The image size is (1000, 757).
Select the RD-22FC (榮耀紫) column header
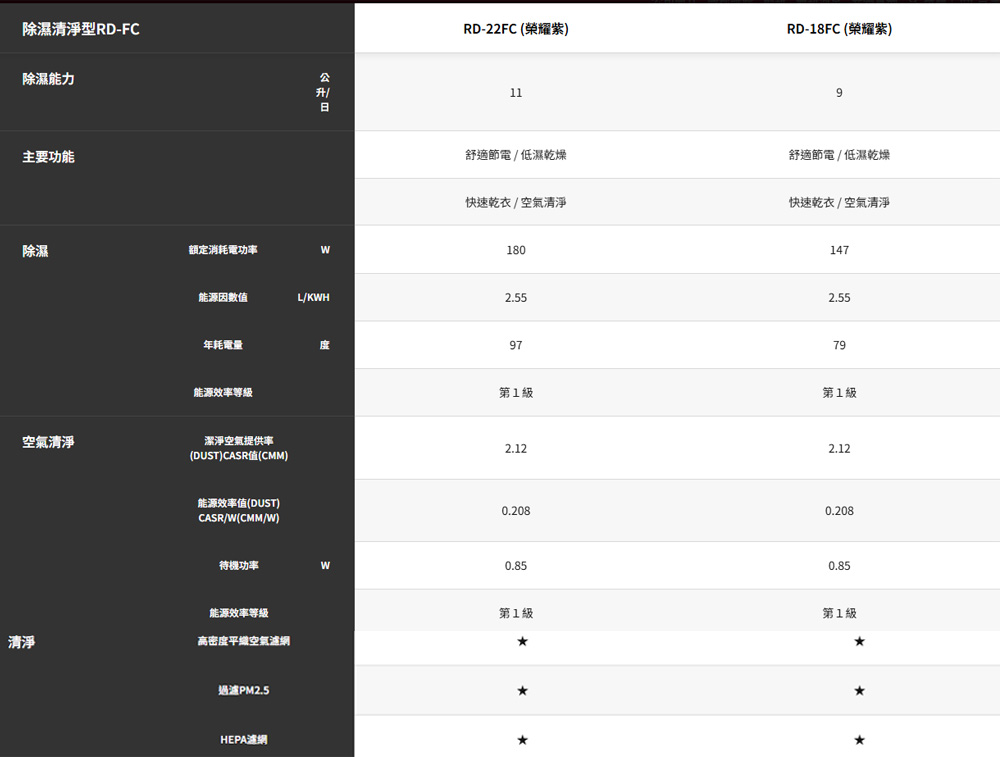click(x=516, y=29)
